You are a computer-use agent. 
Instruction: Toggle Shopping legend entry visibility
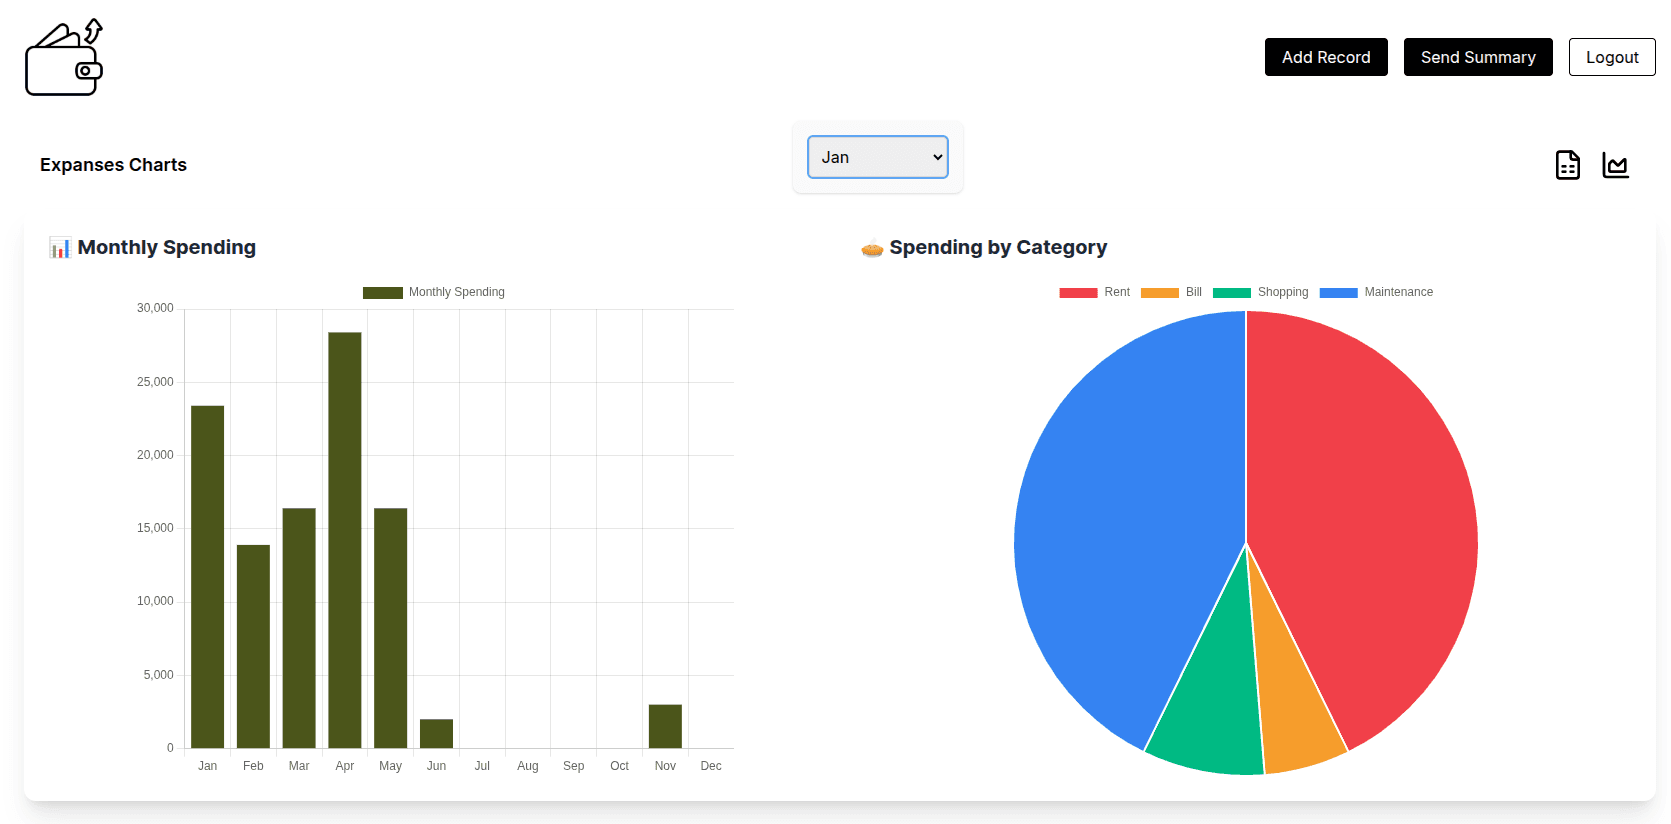(x=1260, y=292)
